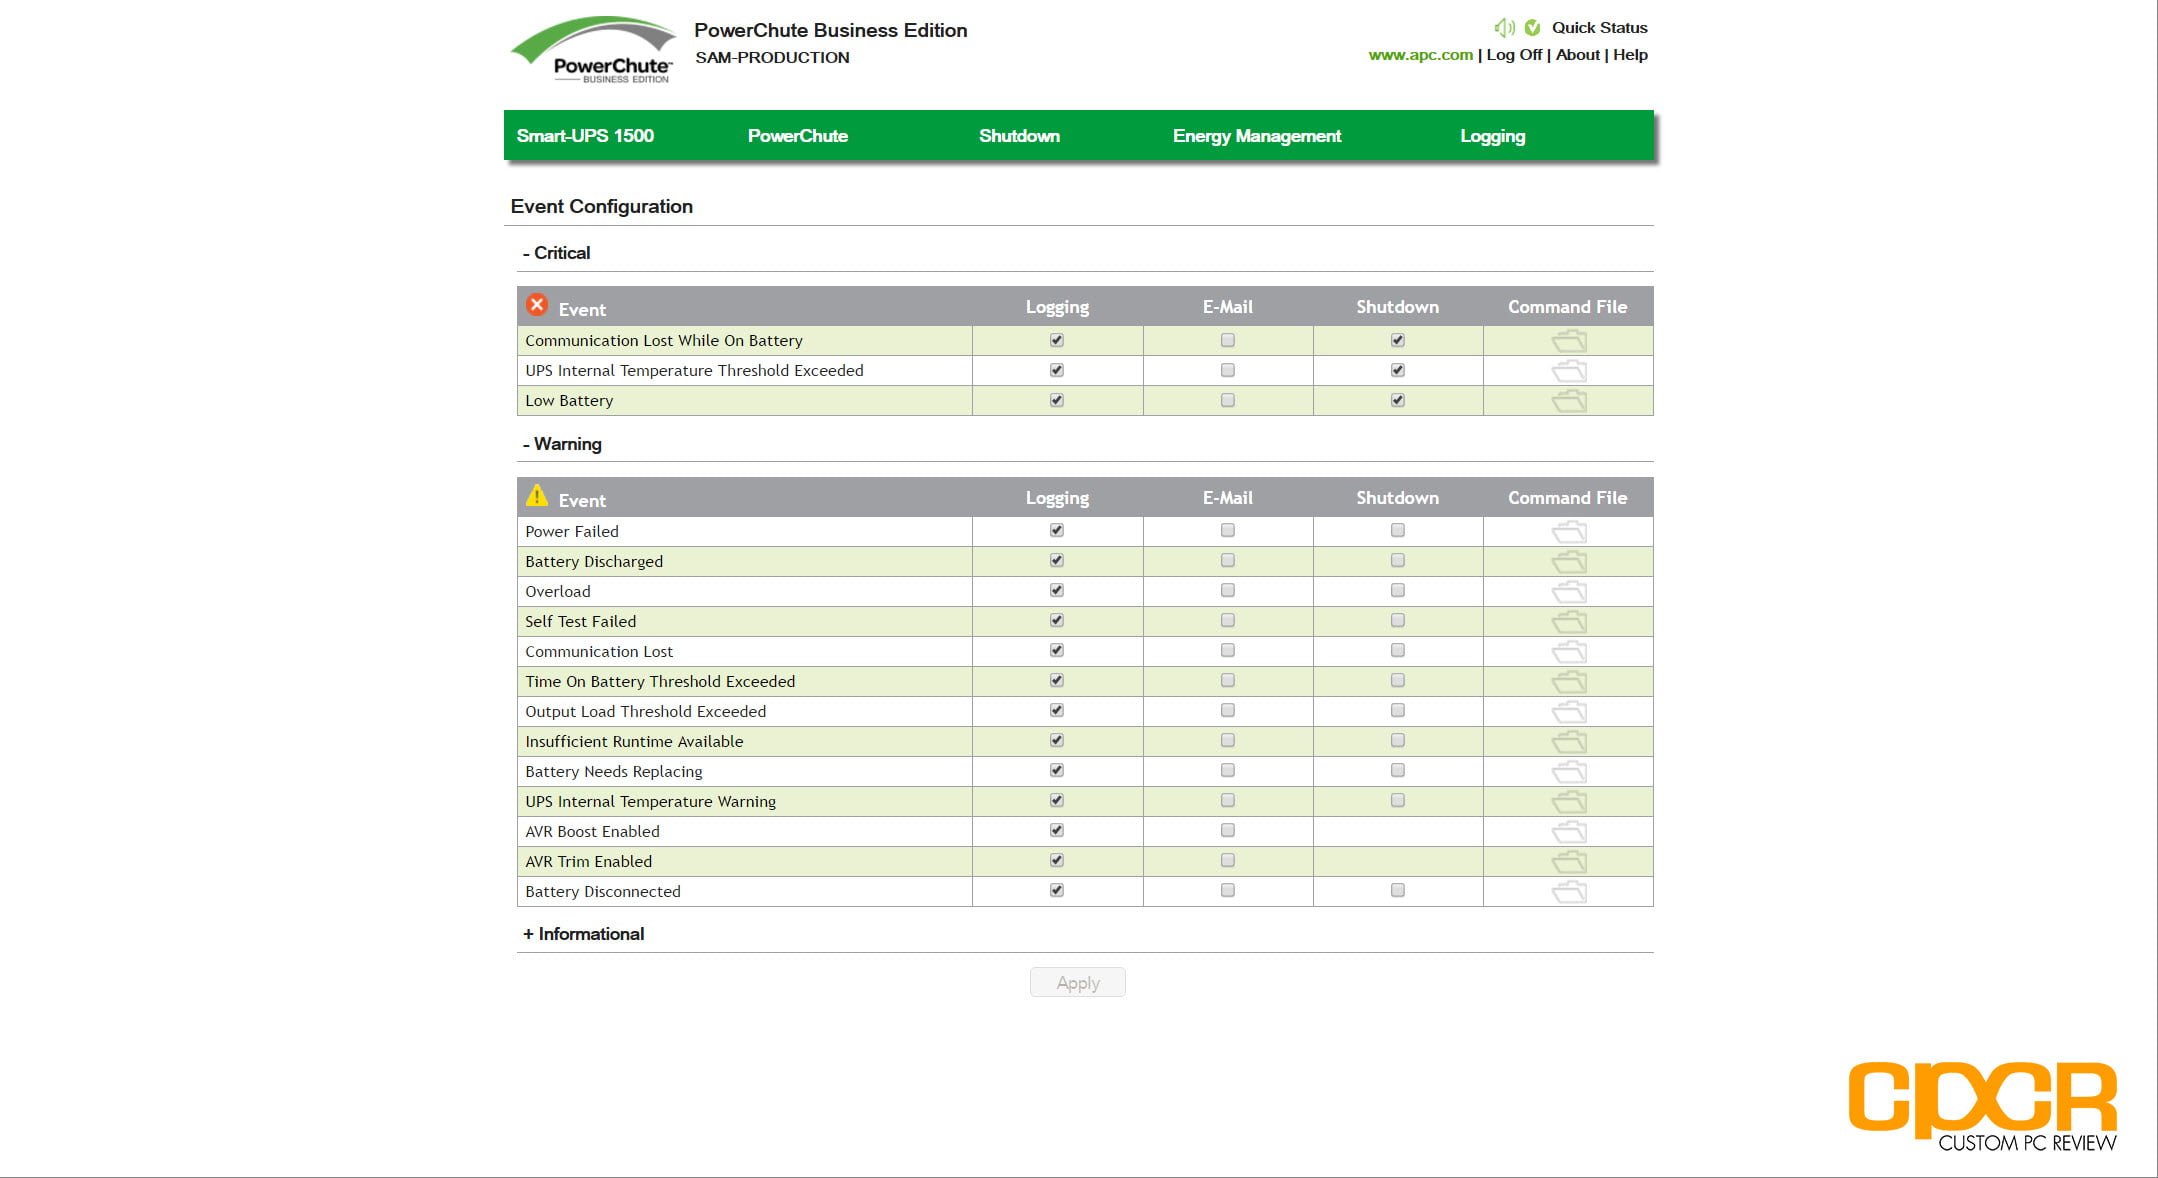2158x1178 pixels.
Task: Enable Shutdown for Self Test Failed
Action: coord(1398,620)
